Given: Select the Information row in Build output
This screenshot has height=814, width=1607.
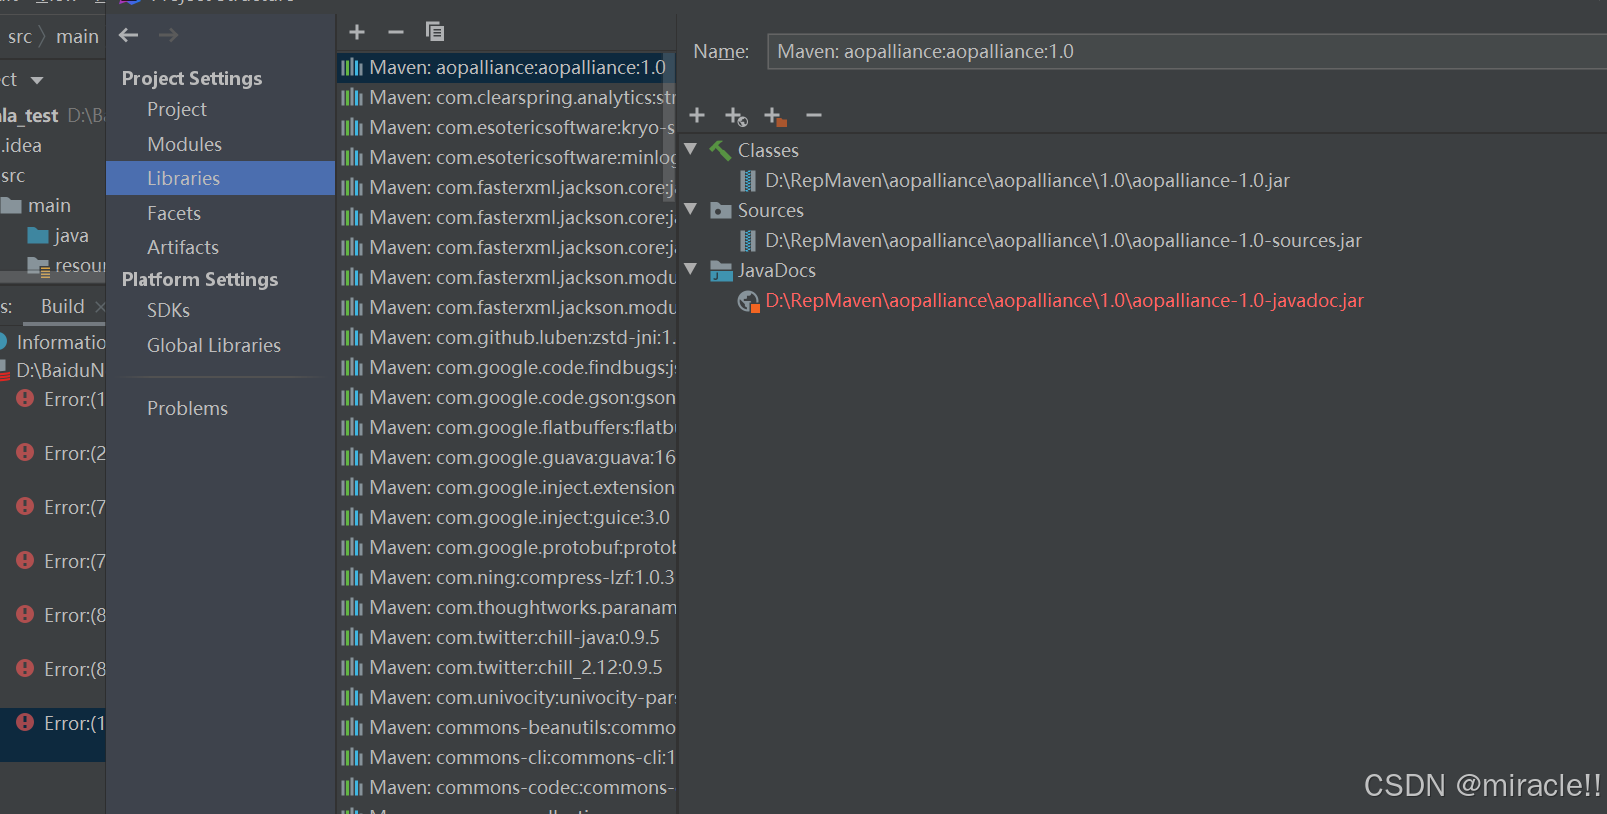Looking at the screenshot, I should coord(52,342).
